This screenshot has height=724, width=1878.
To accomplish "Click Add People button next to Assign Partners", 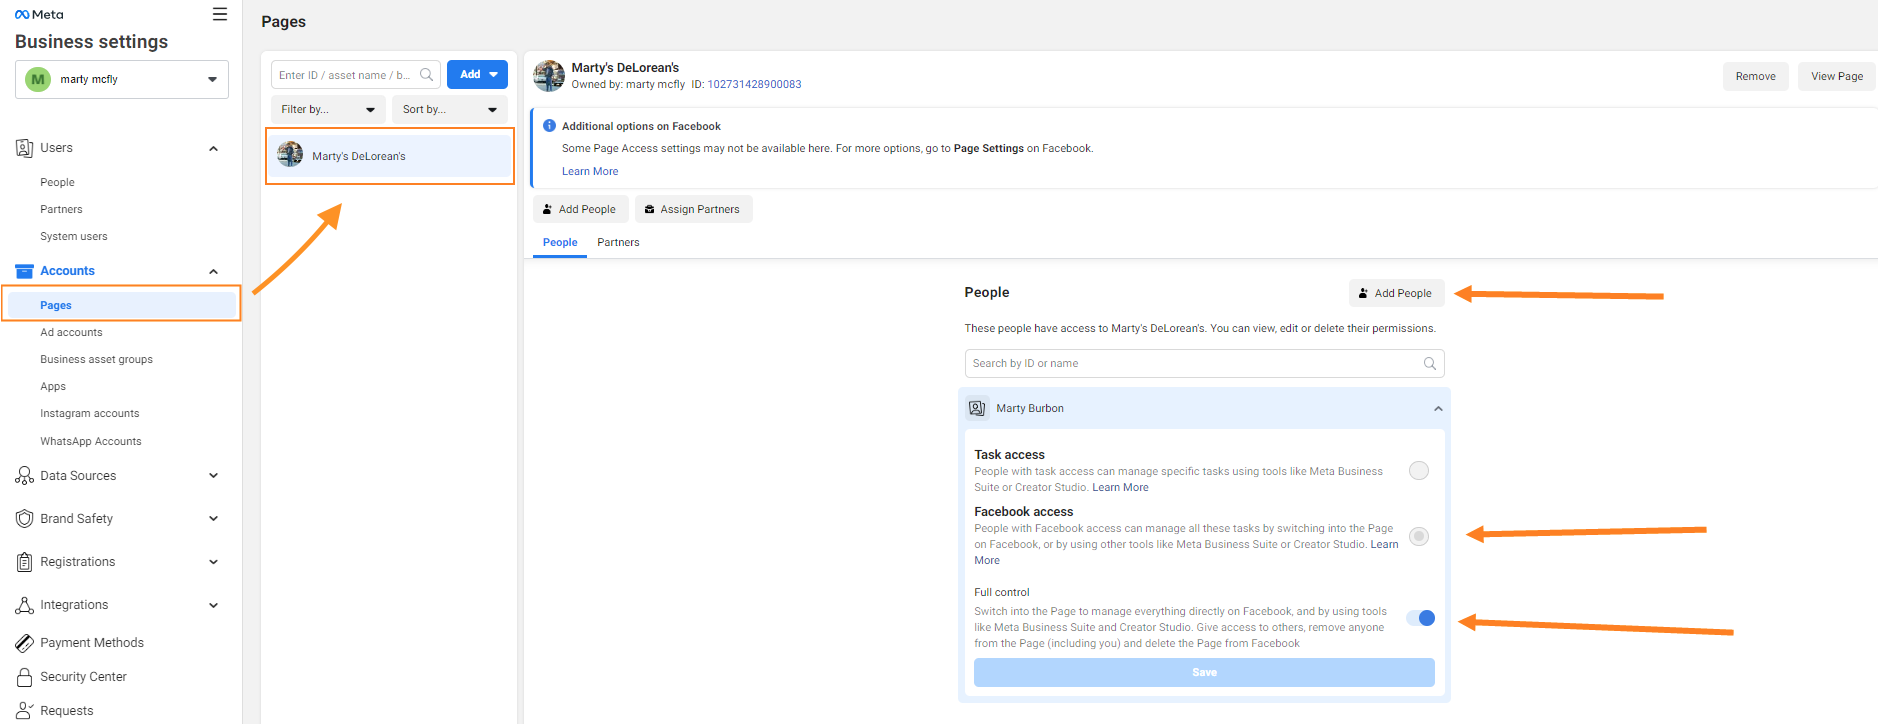I will pos(580,209).
